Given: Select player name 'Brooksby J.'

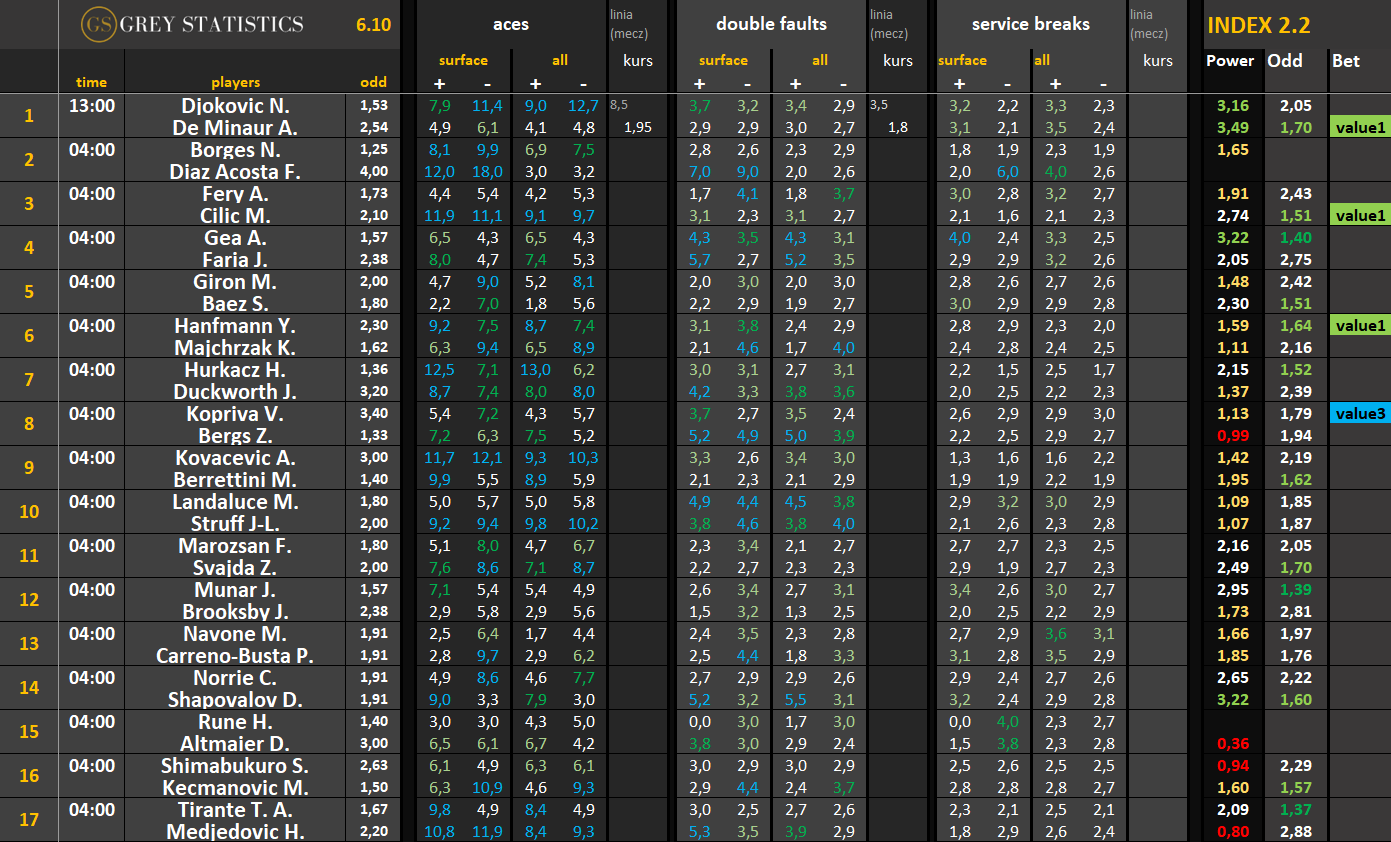Looking at the screenshot, I should (236, 612).
